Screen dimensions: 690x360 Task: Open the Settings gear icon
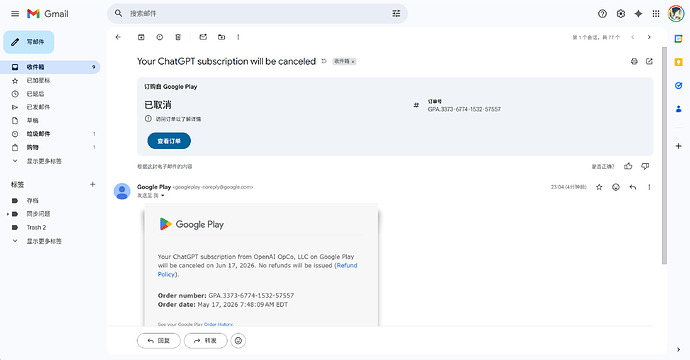(620, 14)
